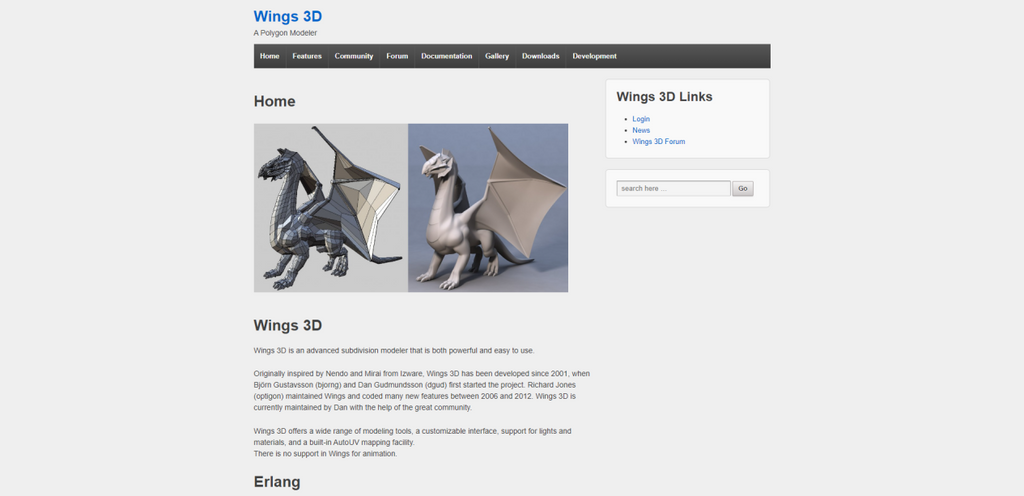Viewport: 1024px width, 496px height.
Task: Open the News link
Action: click(641, 130)
